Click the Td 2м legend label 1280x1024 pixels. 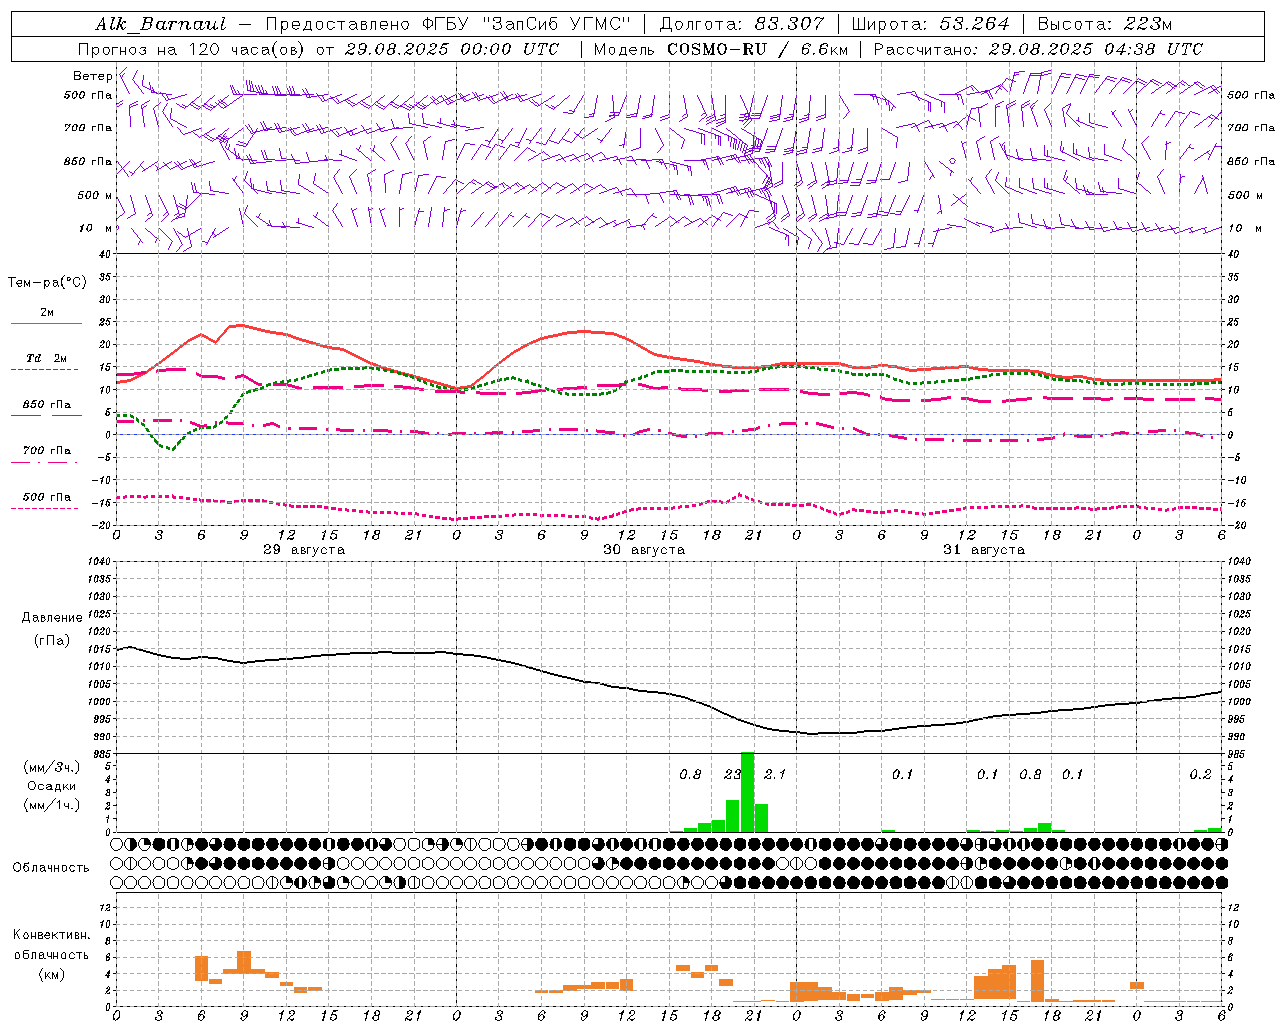(x=47, y=358)
